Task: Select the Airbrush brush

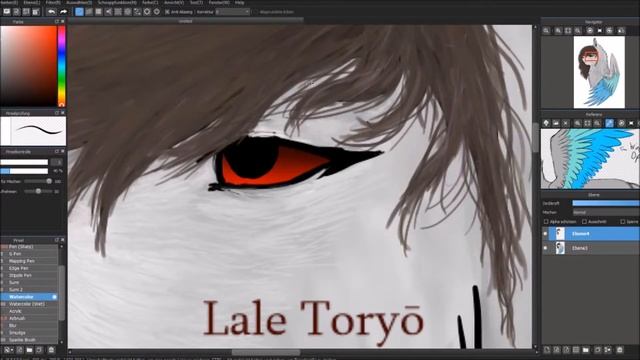Action: click(x=29, y=318)
